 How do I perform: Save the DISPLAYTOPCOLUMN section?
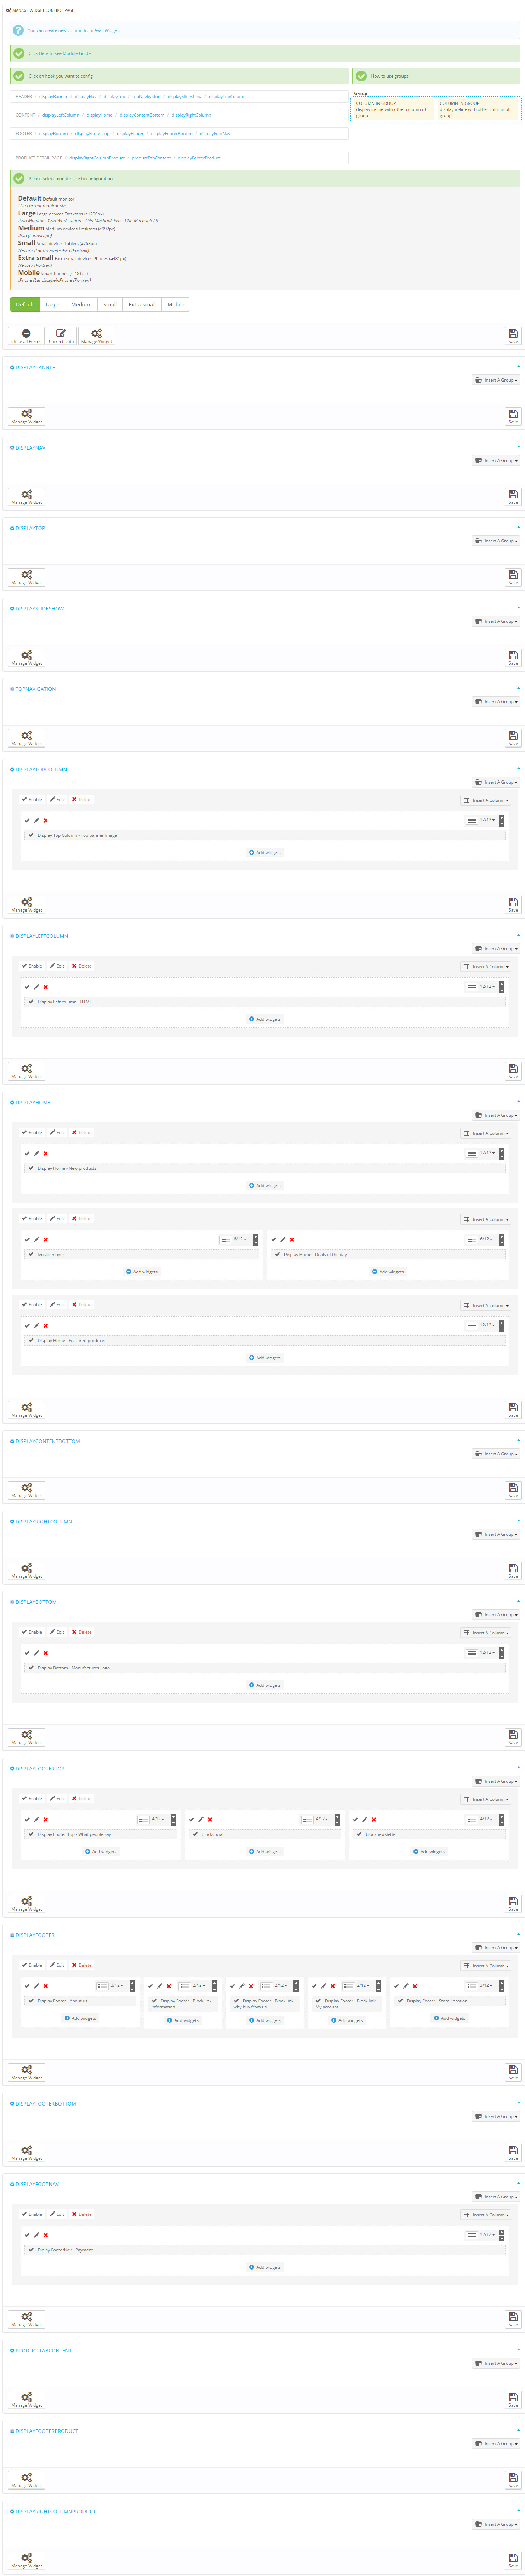coord(513,904)
